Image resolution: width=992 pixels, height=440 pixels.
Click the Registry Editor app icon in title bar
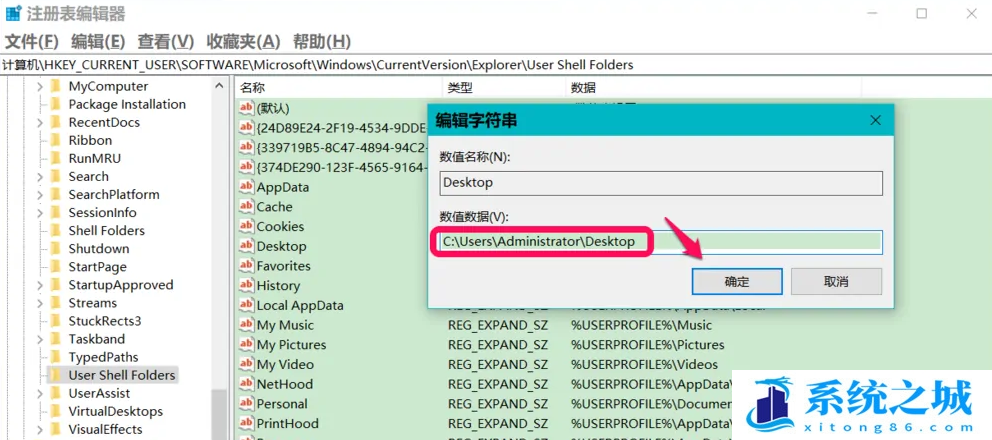tap(13, 14)
